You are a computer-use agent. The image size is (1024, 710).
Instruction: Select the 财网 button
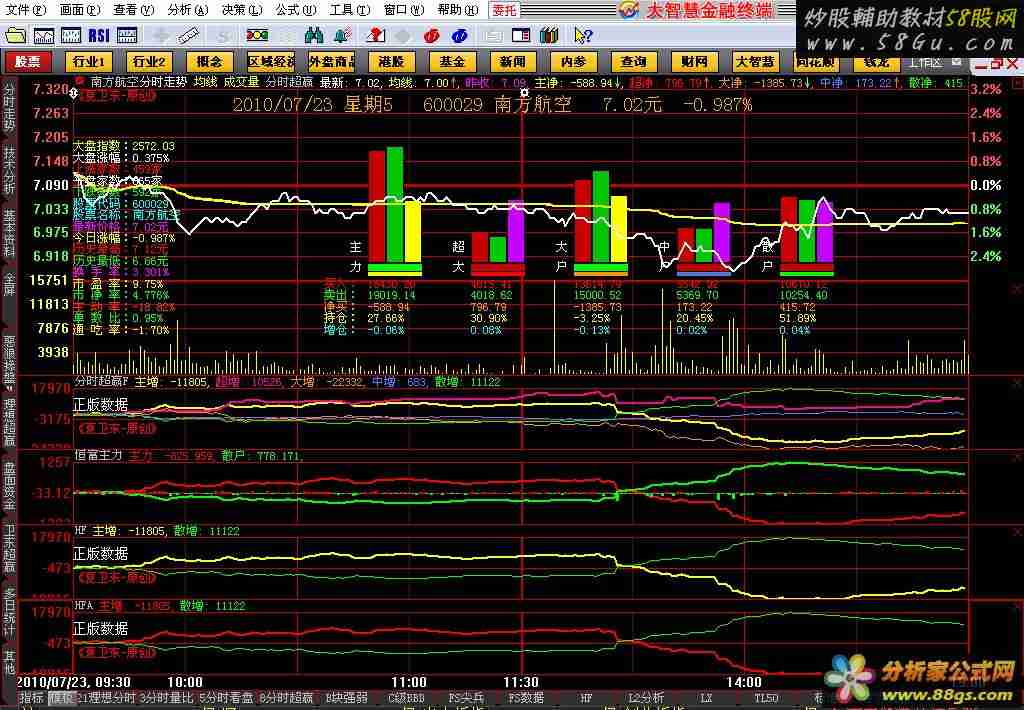694,61
